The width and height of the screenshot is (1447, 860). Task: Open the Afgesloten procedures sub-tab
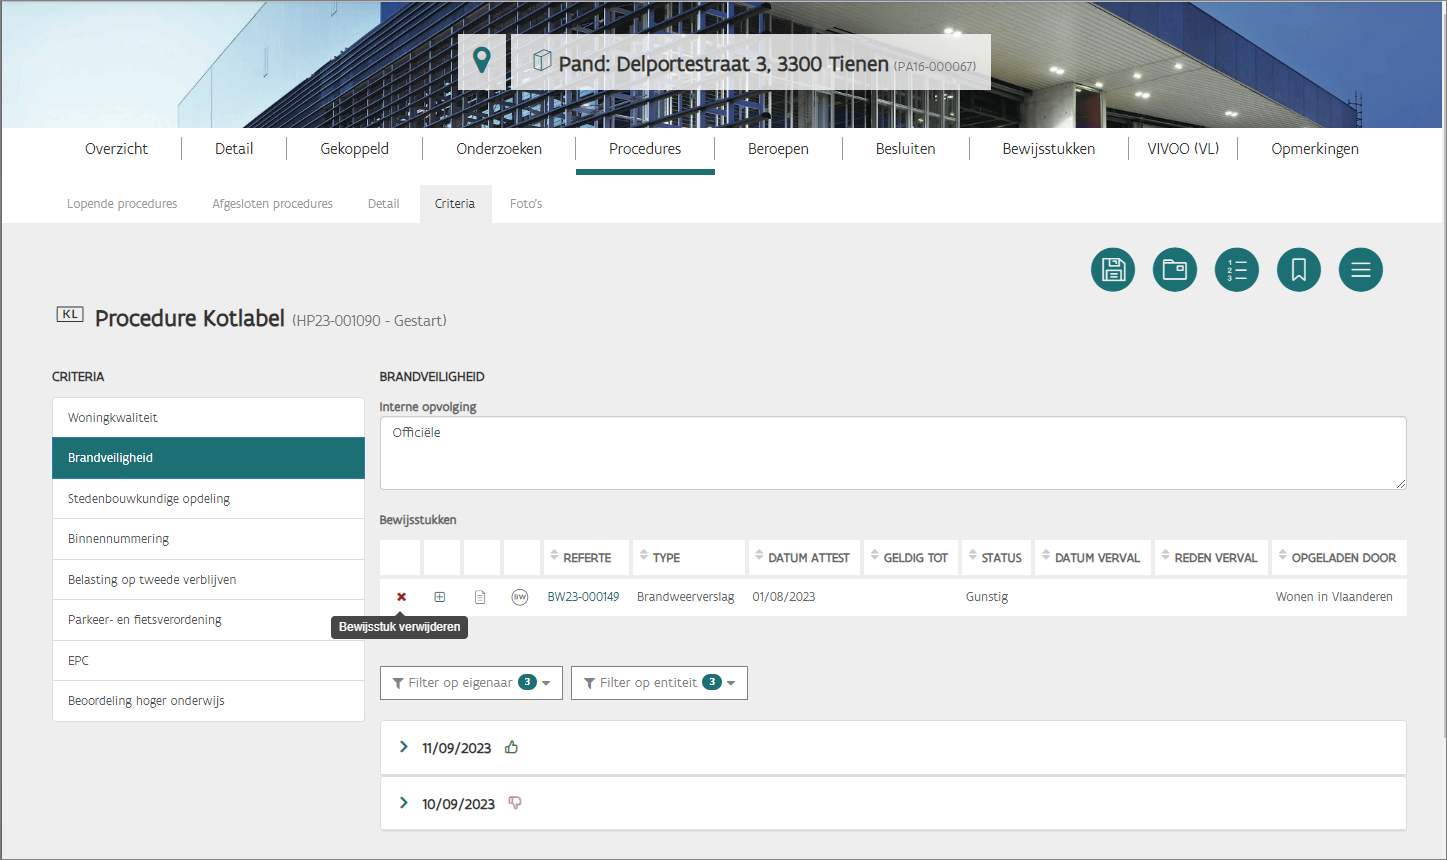(272, 204)
